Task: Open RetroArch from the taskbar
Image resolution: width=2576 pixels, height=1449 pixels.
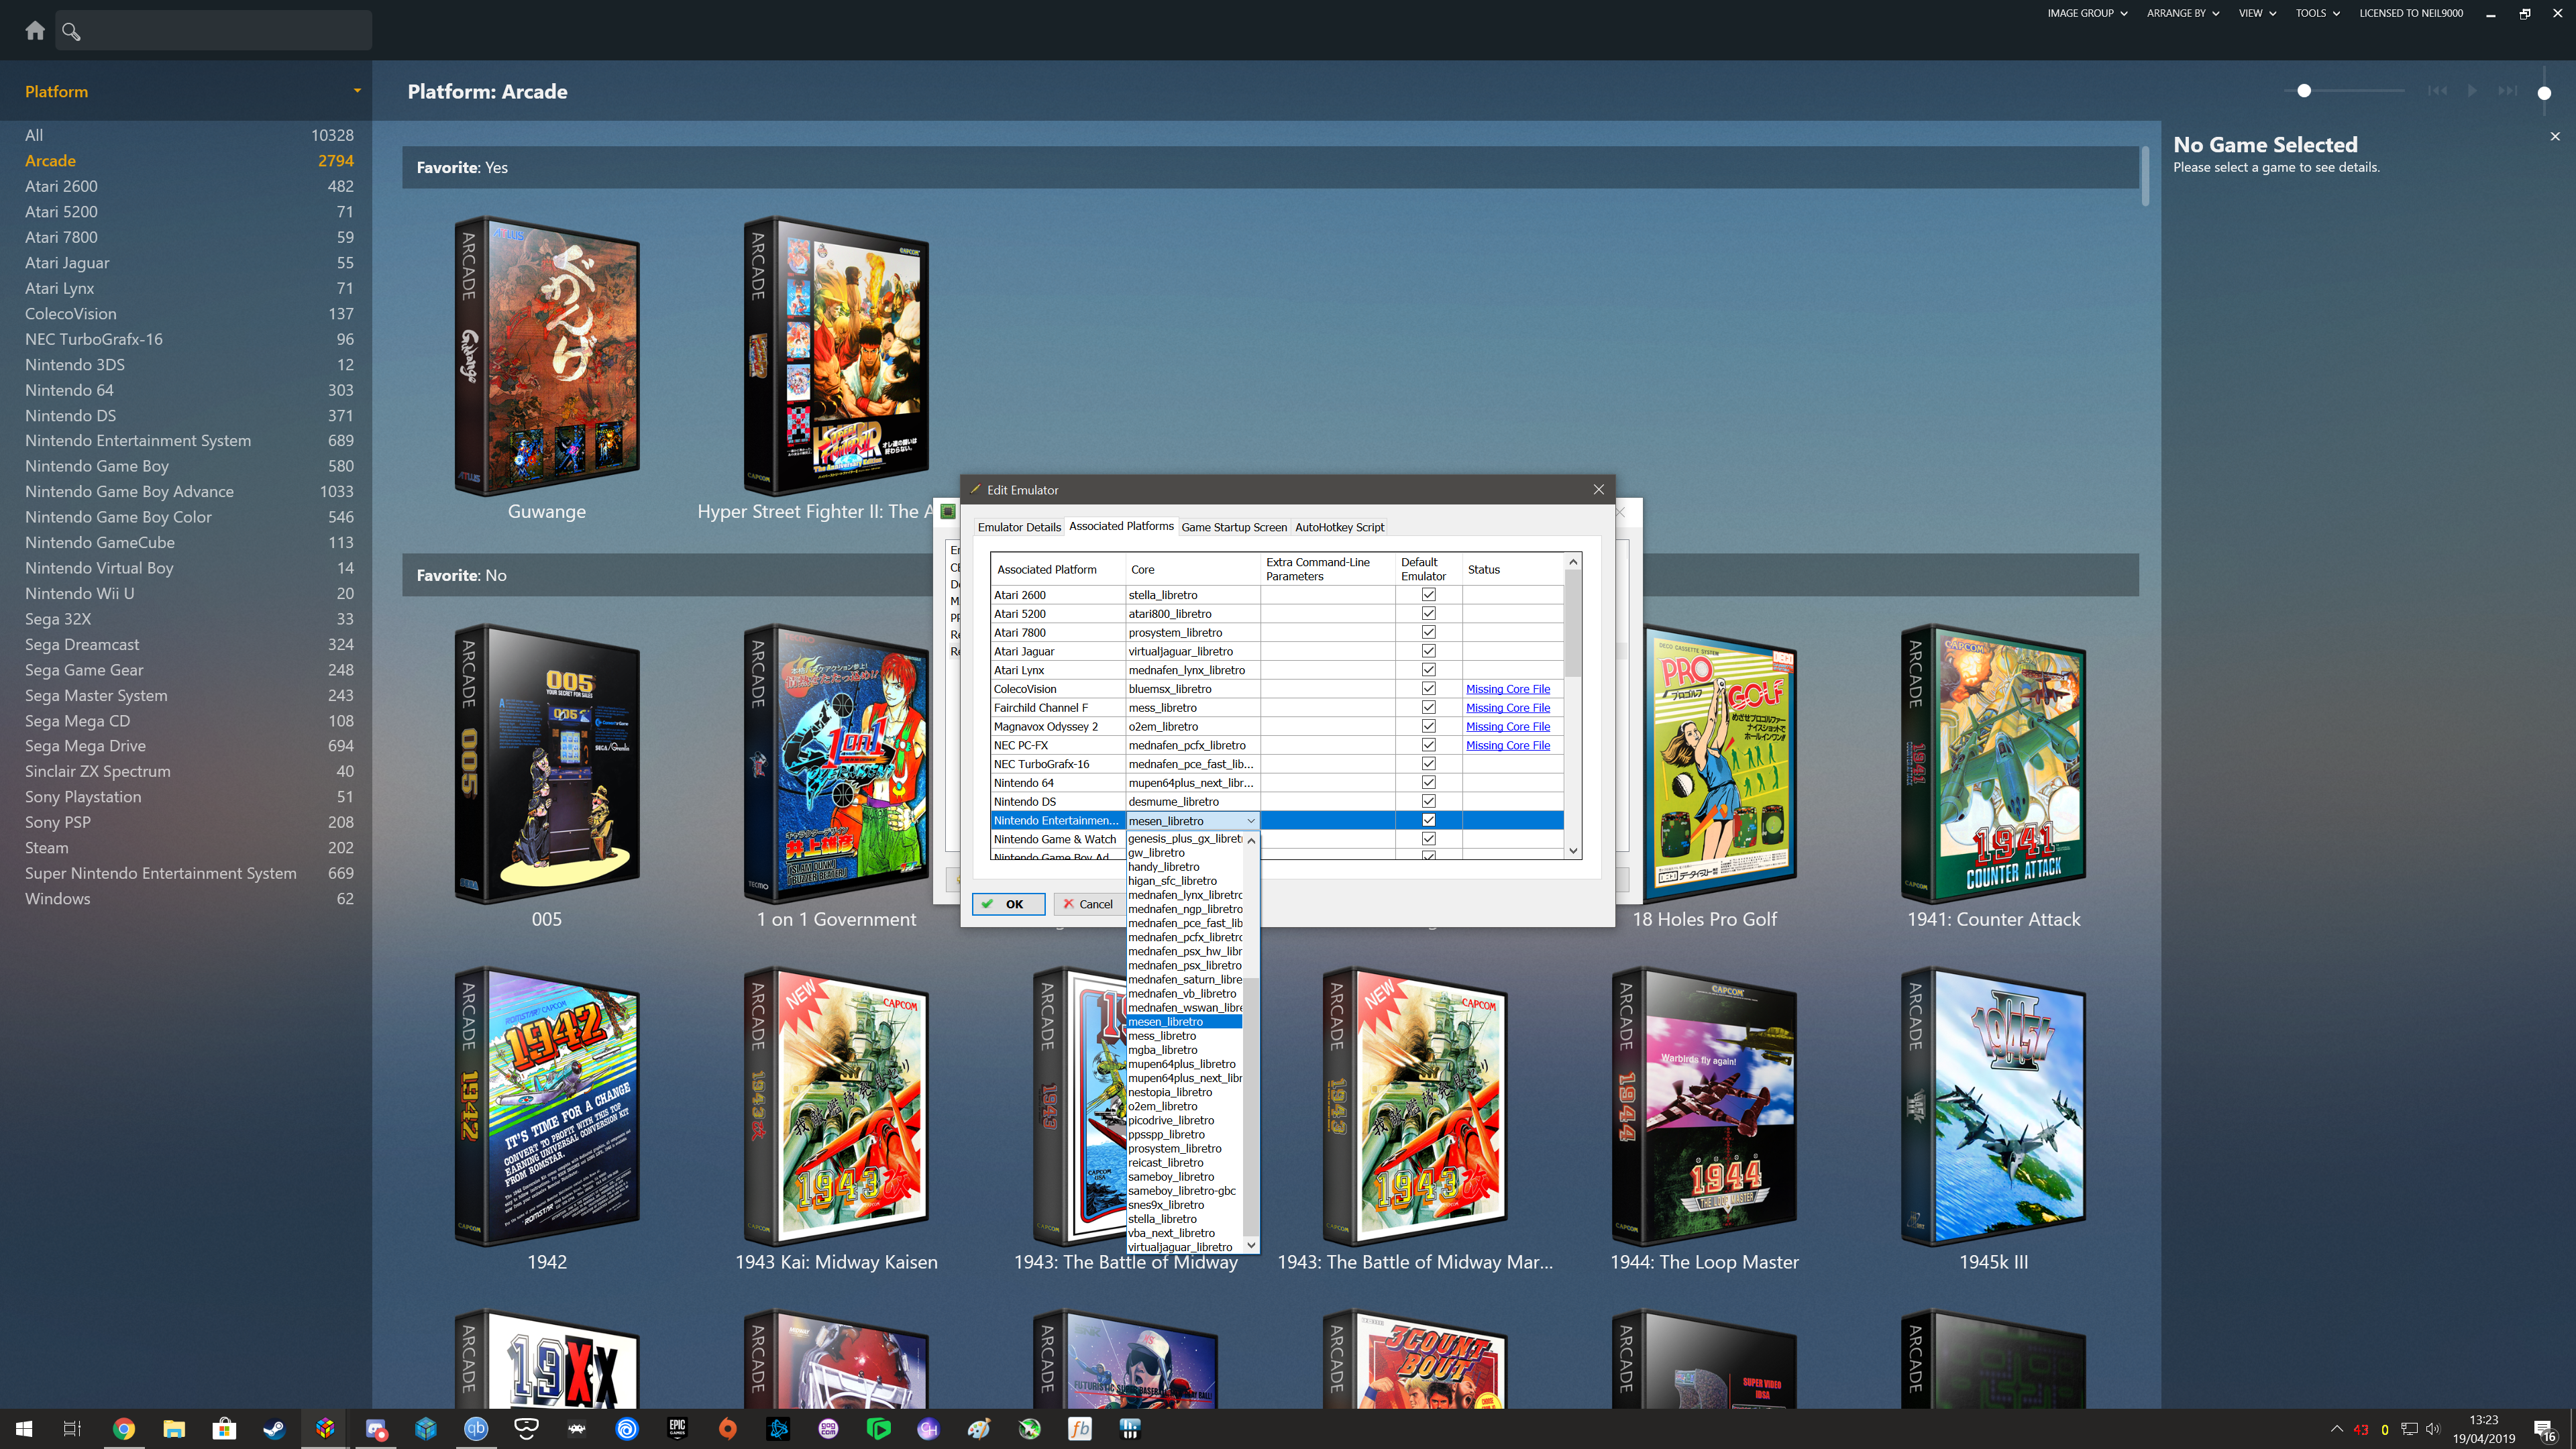Action: tap(576, 1428)
